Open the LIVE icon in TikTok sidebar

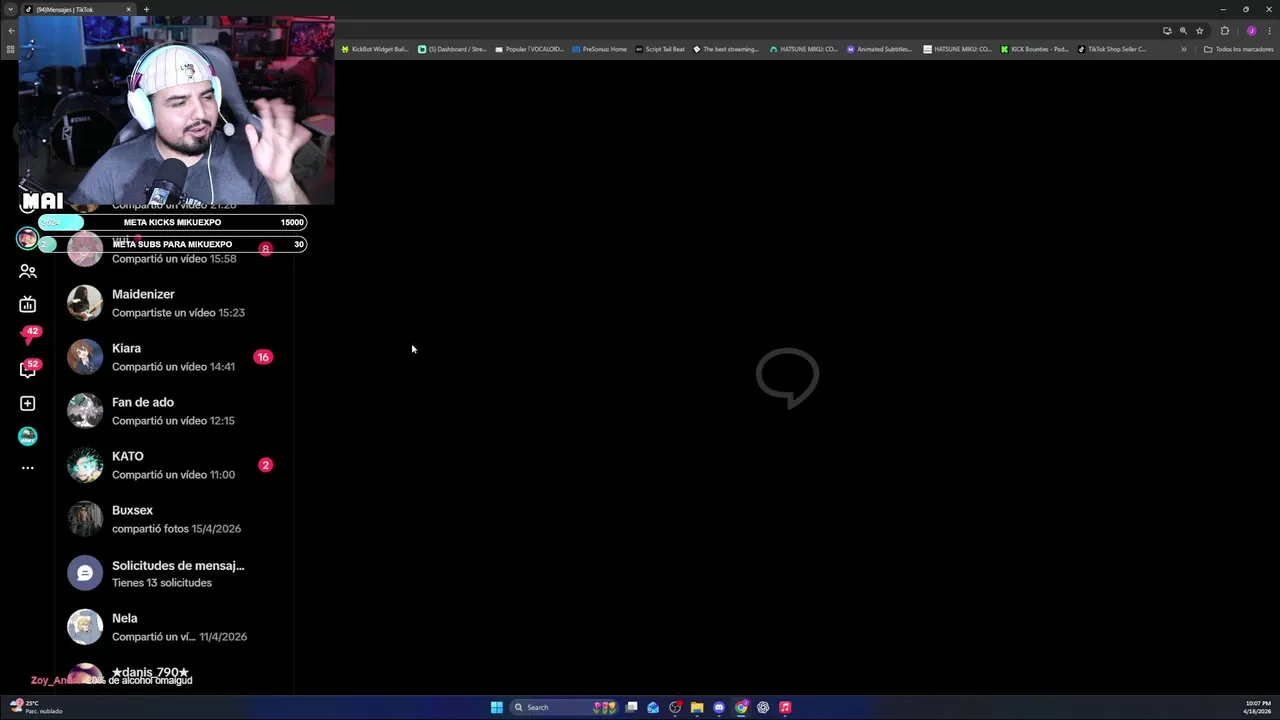coord(27,304)
